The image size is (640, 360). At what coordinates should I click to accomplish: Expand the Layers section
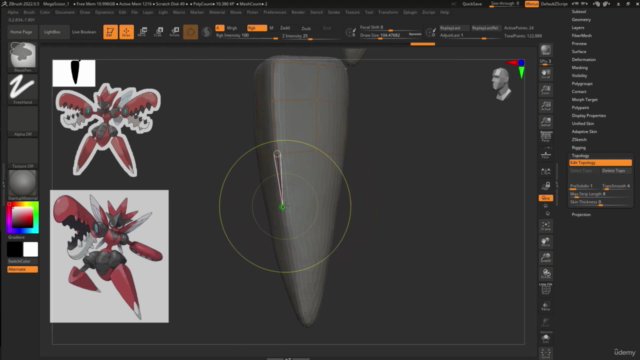(578, 27)
